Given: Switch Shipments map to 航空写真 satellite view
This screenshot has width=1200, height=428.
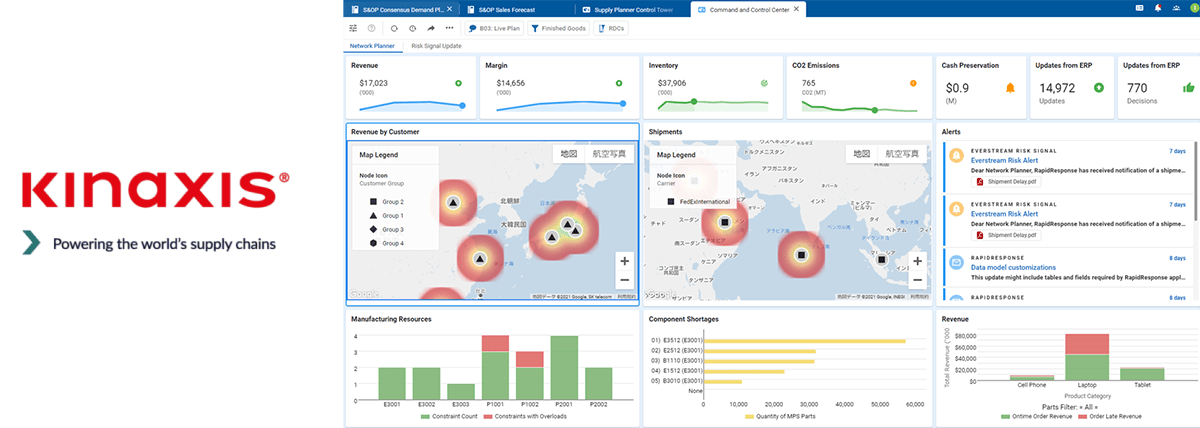Looking at the screenshot, I should (x=901, y=154).
